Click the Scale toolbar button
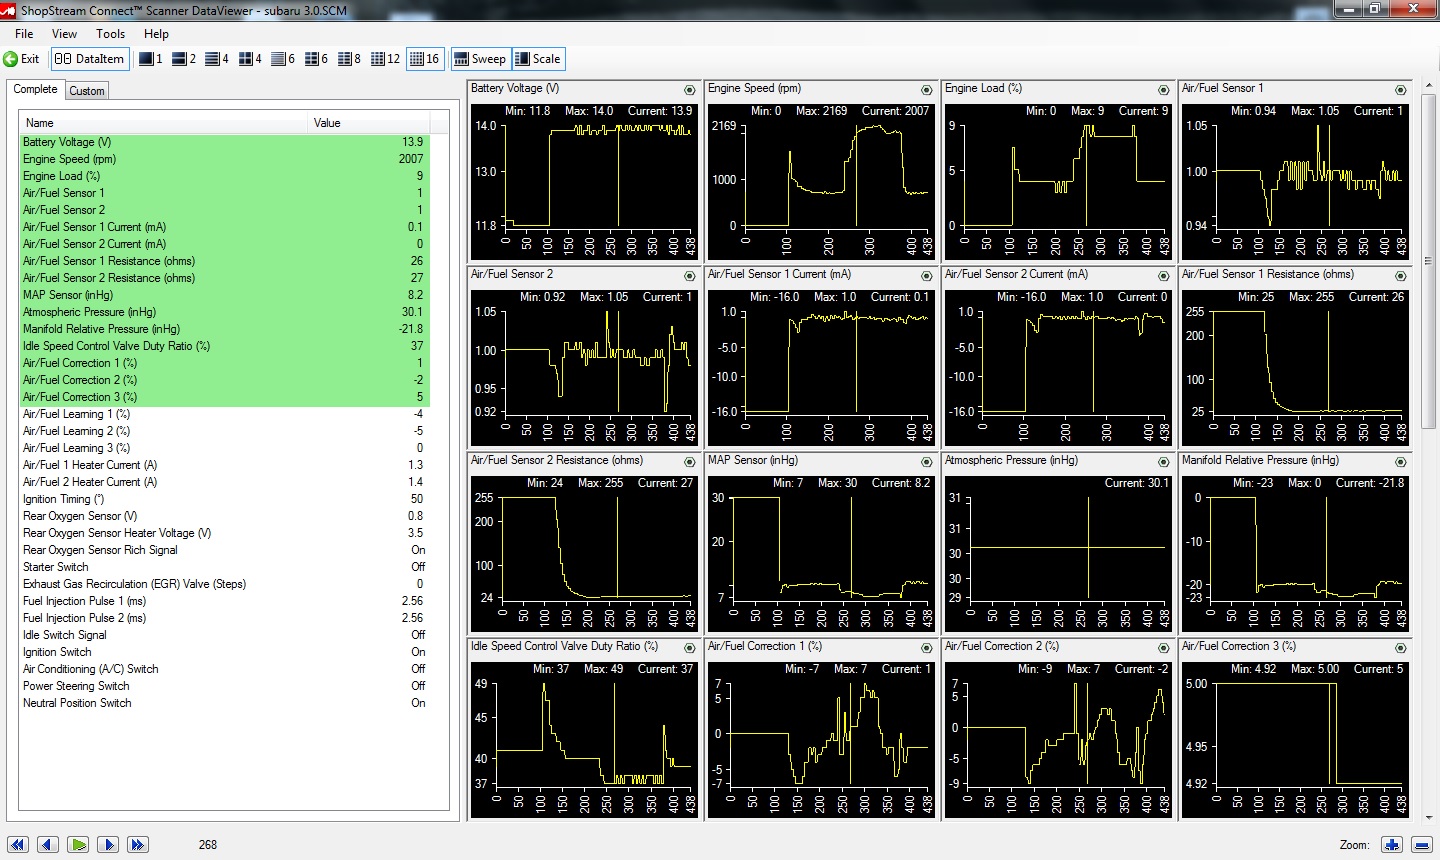1440x860 pixels. point(538,59)
